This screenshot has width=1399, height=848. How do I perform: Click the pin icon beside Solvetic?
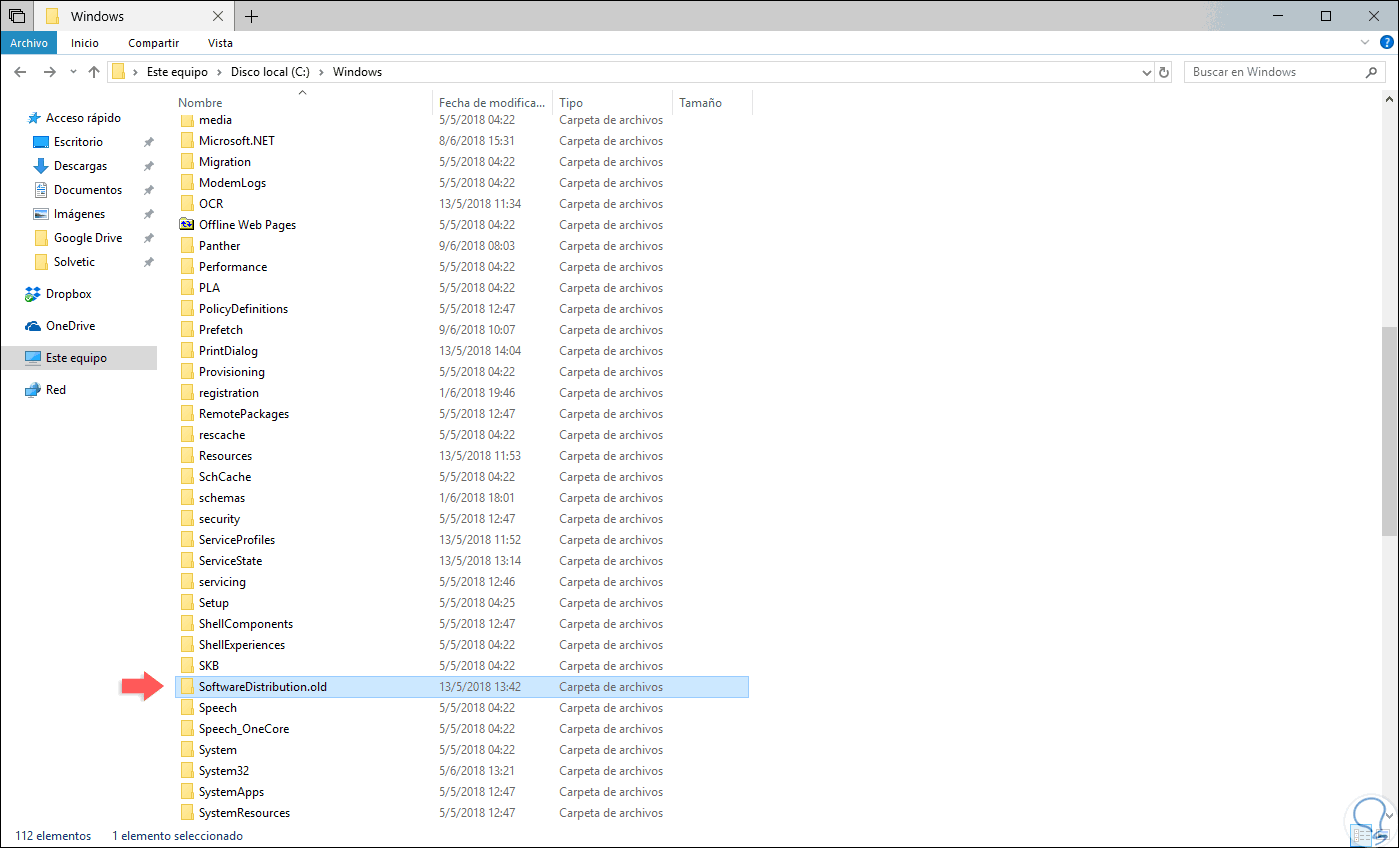(x=148, y=262)
